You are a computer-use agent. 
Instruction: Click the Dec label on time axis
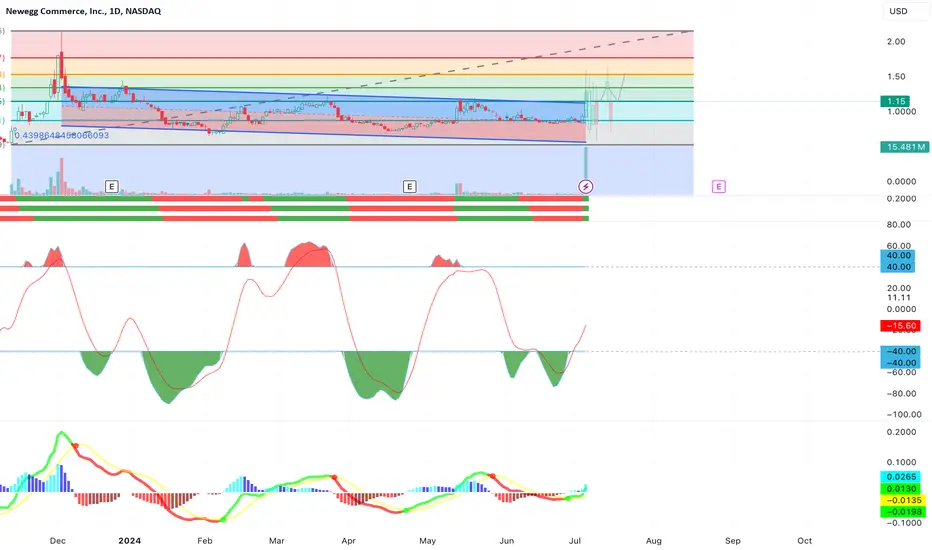point(58,540)
